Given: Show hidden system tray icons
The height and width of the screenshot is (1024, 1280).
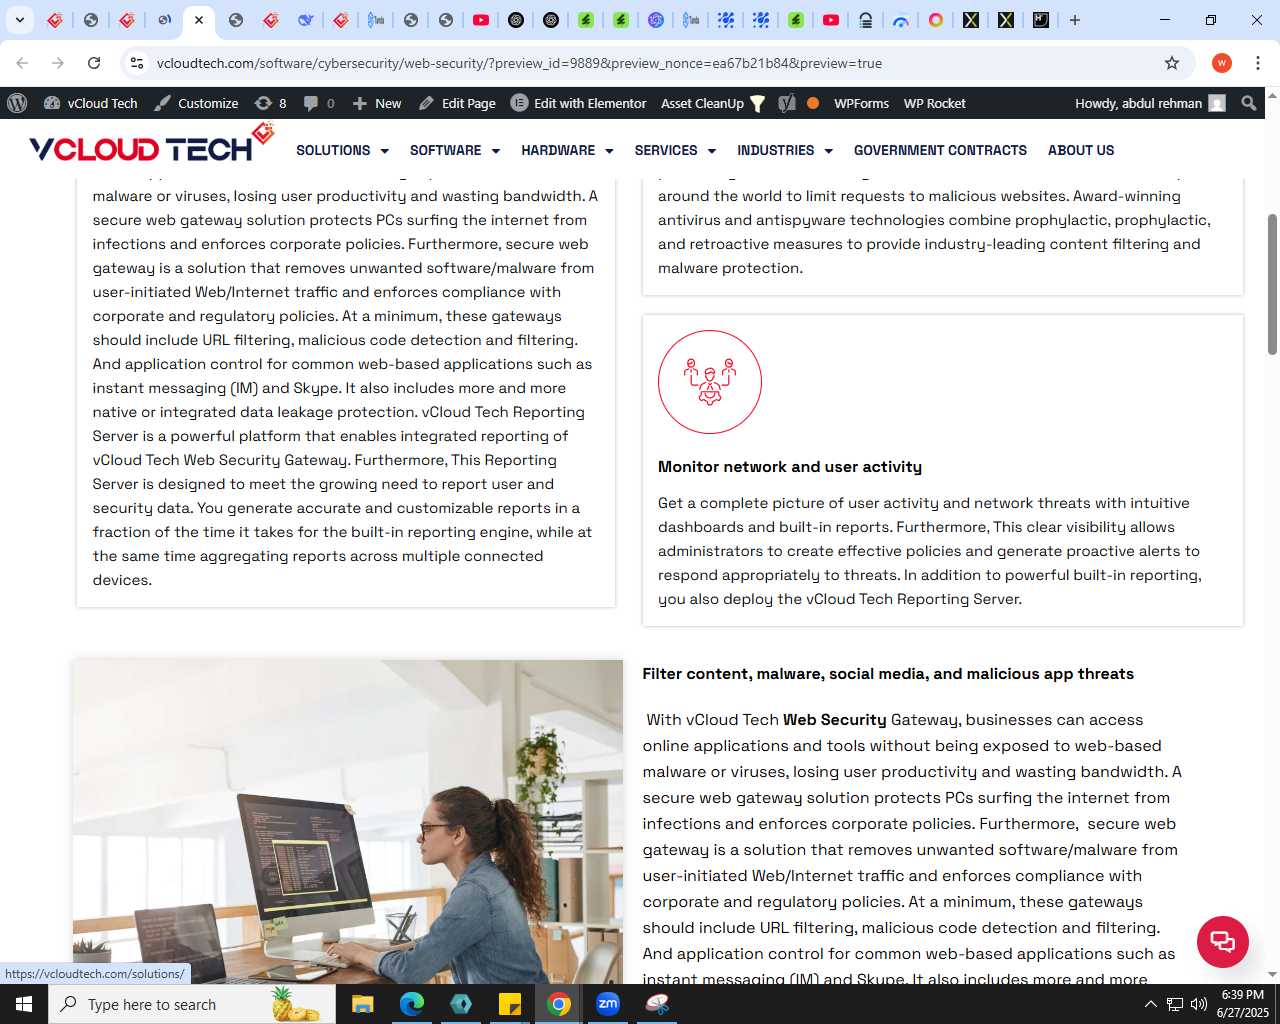Looking at the screenshot, I should (1150, 1004).
